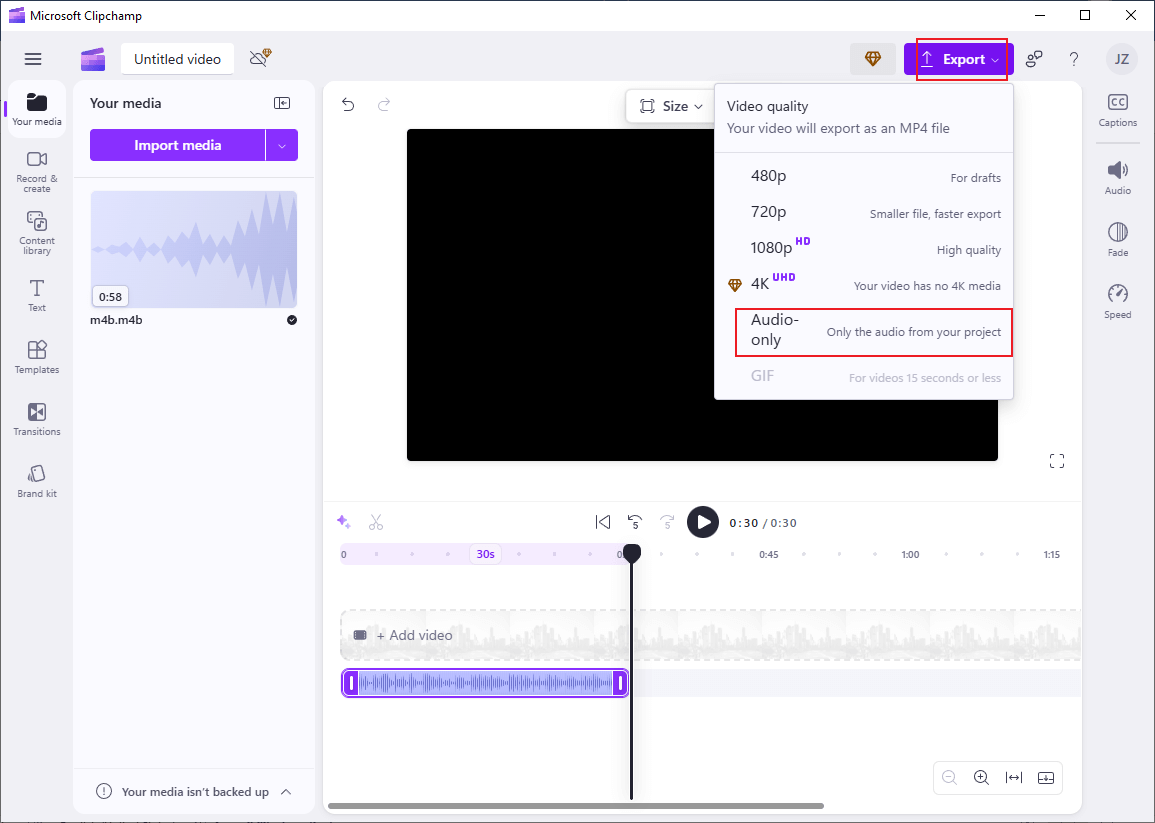Open the Templates tab
The image size is (1155, 823).
[37, 357]
